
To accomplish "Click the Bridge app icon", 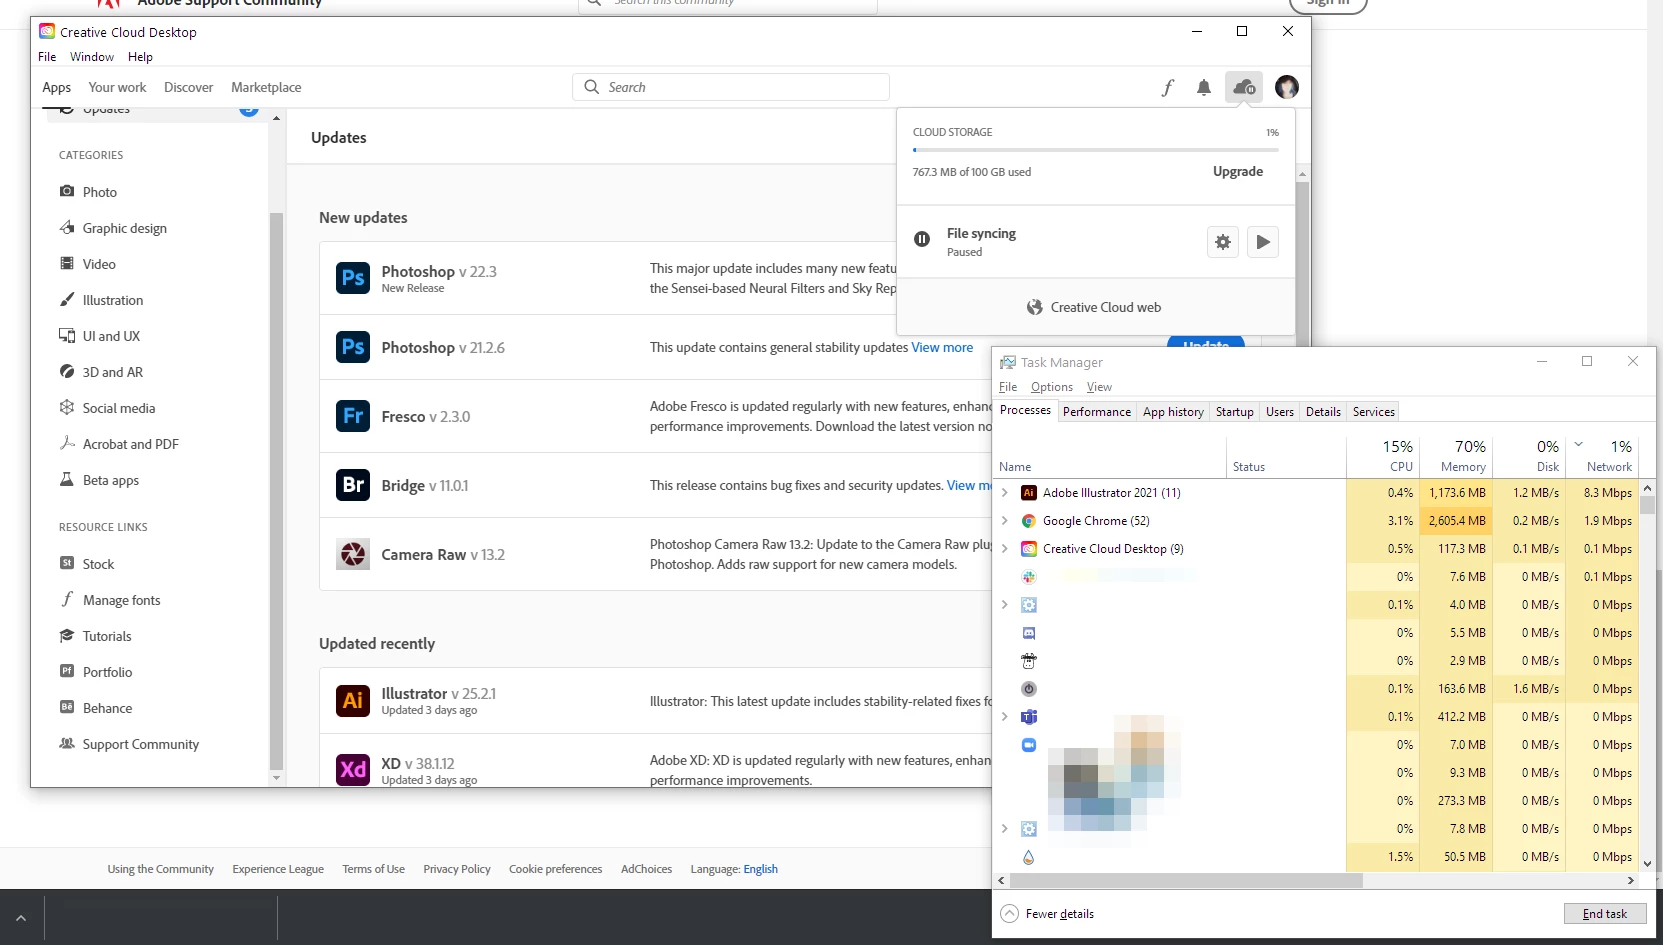I will tap(353, 485).
